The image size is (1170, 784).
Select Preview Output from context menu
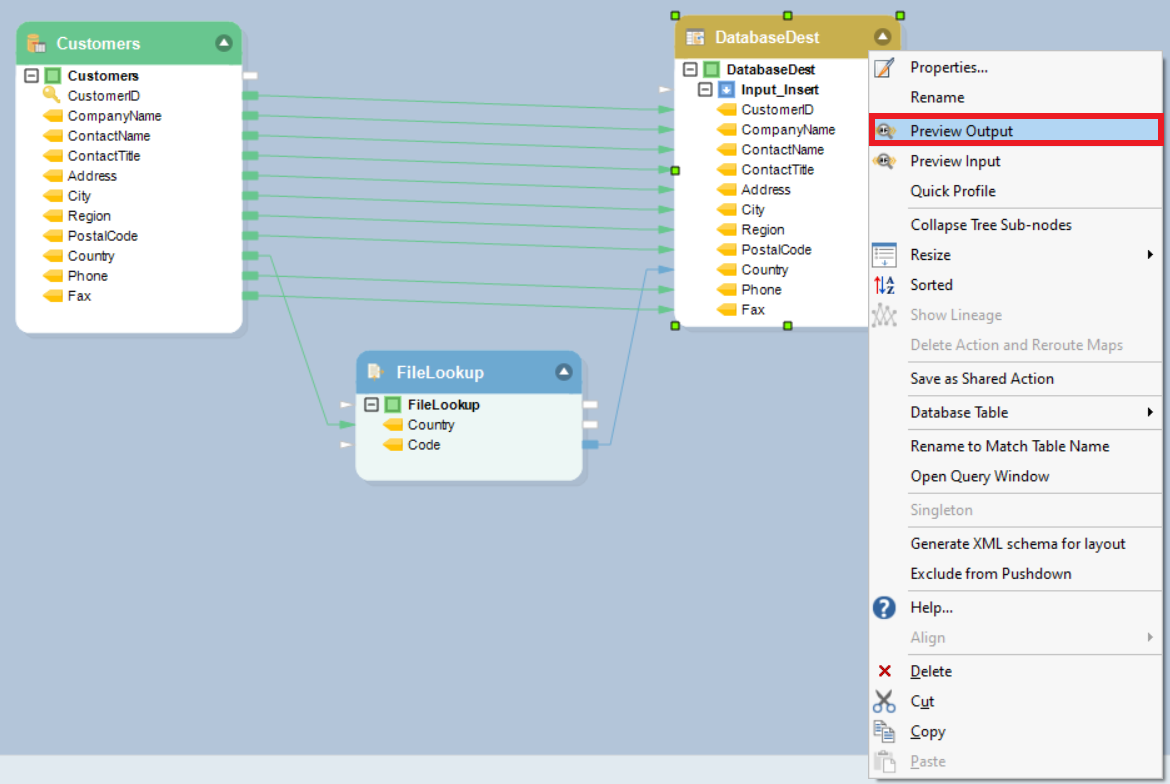(x=960, y=131)
